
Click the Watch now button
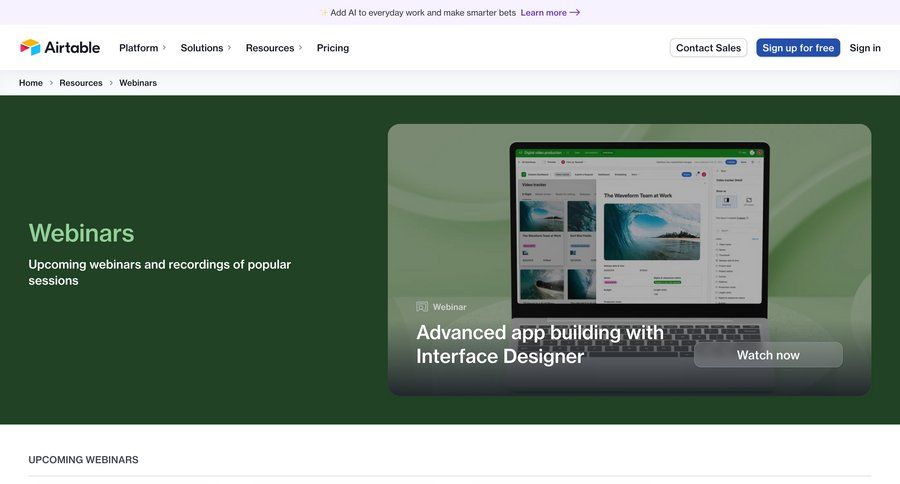[x=768, y=355]
